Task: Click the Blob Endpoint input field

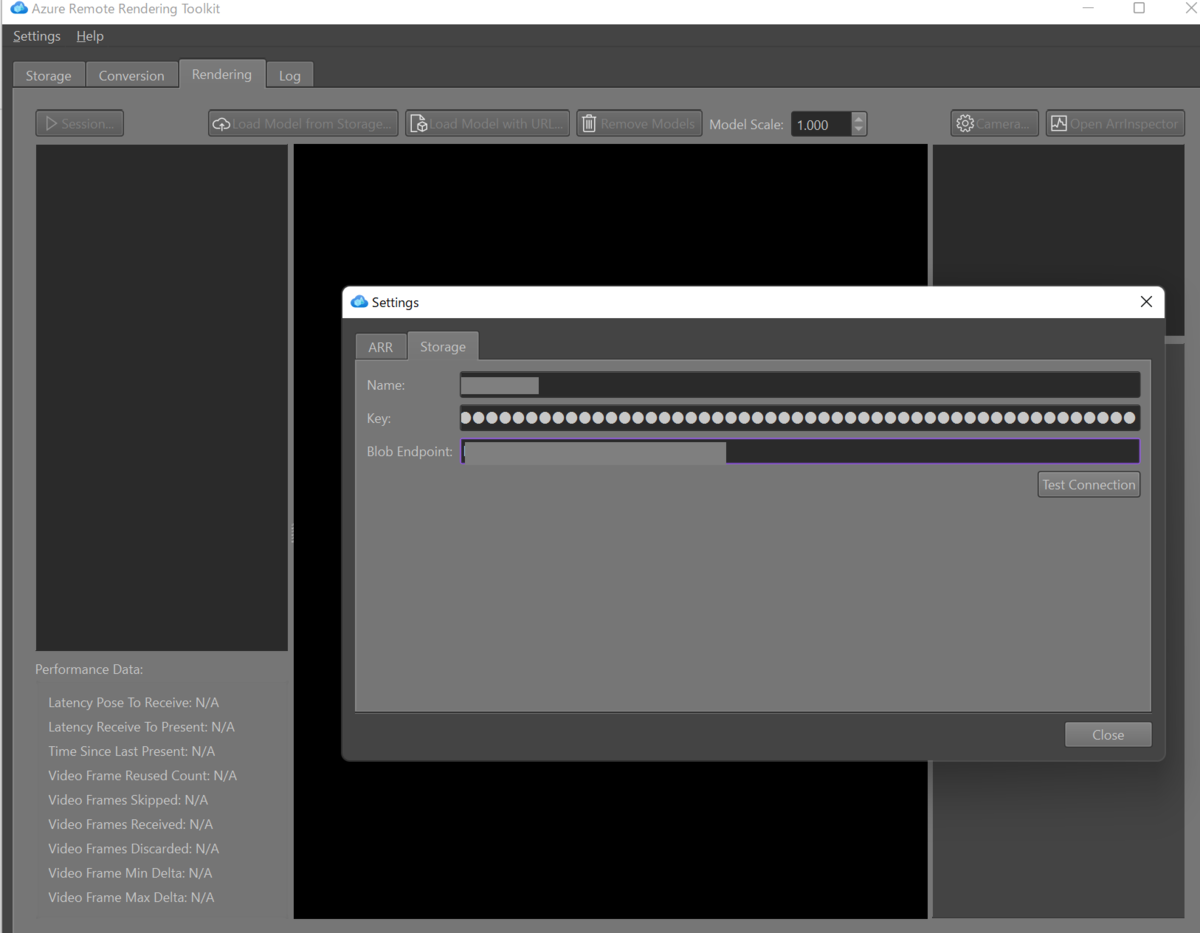Action: click(x=800, y=452)
